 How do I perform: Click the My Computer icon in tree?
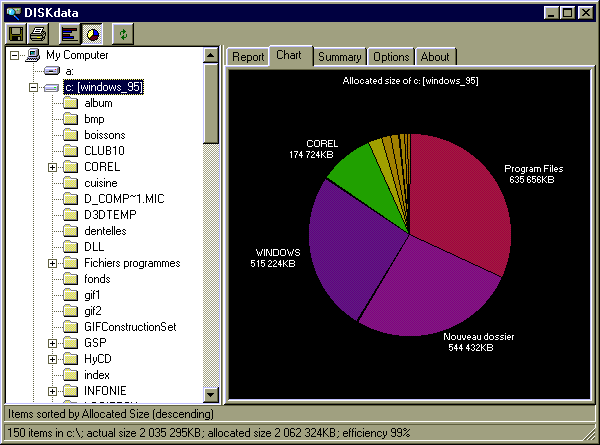click(x=33, y=56)
